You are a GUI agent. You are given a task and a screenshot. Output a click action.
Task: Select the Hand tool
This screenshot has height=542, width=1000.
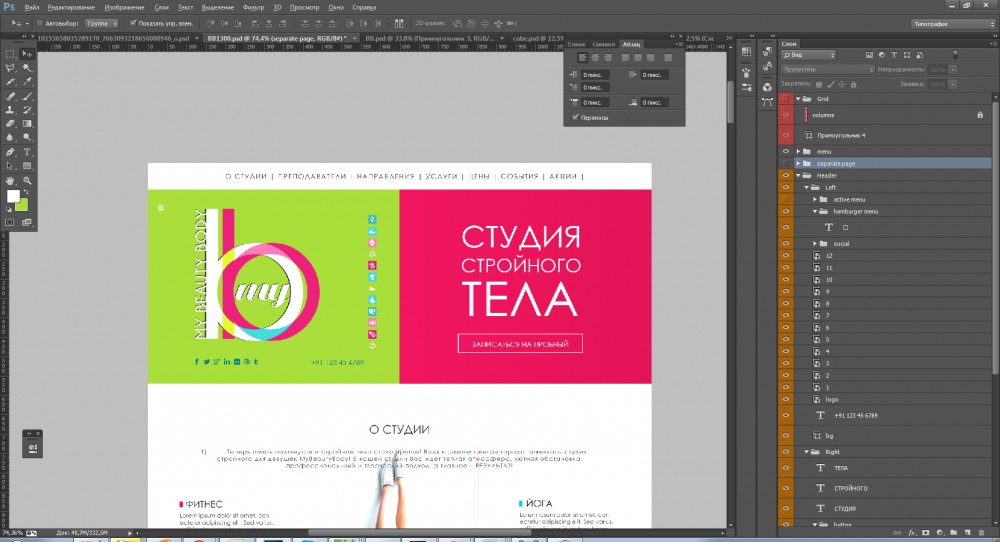pos(10,180)
